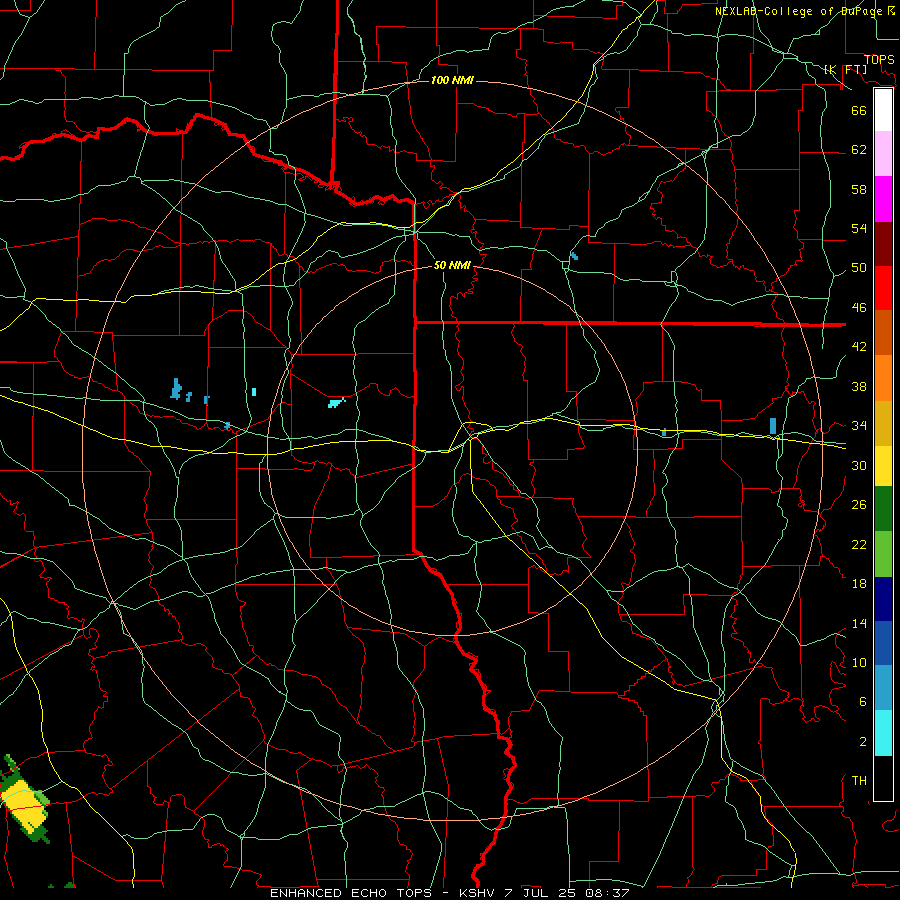Click the large yellow echo in the southwest corner
This screenshot has width=900, height=900.
pos(24,805)
